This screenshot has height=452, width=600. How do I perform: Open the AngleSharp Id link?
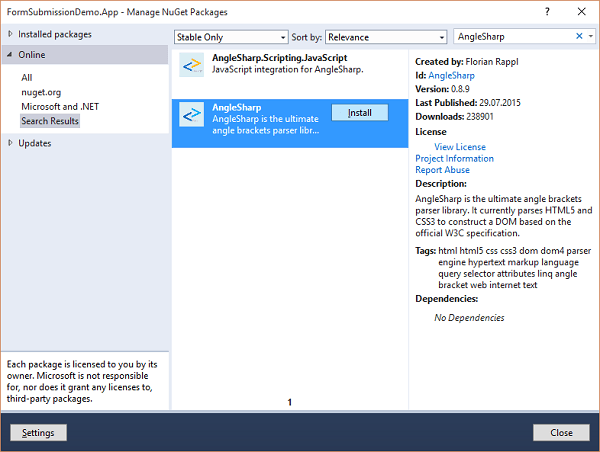452,75
